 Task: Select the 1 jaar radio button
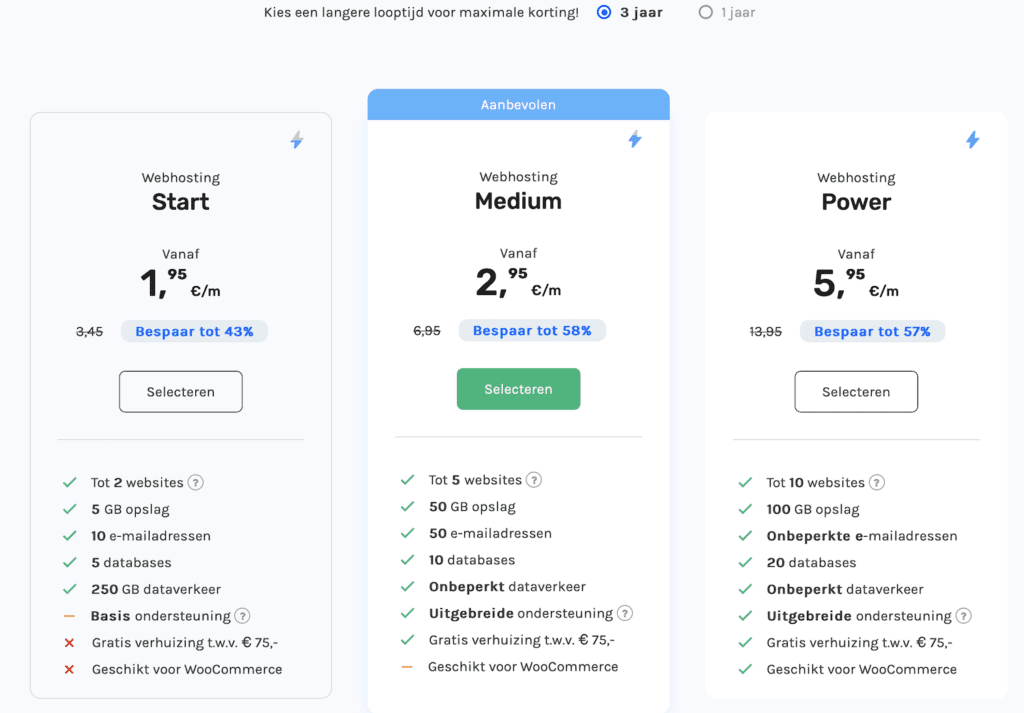[x=706, y=13]
